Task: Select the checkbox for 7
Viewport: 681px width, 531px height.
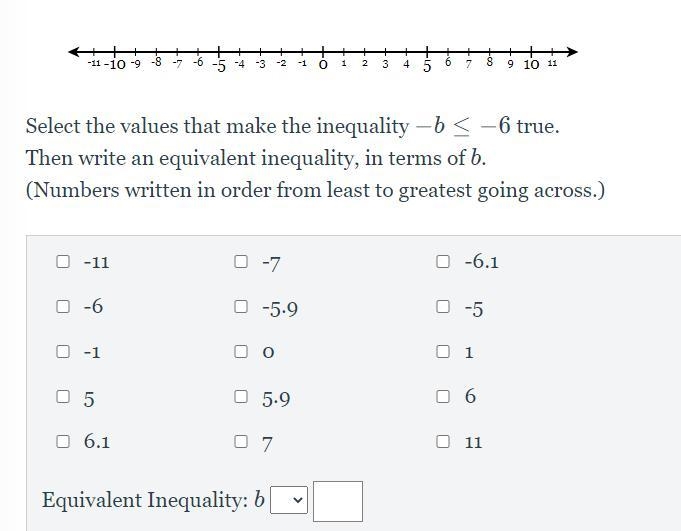Action: pyautogui.click(x=241, y=442)
